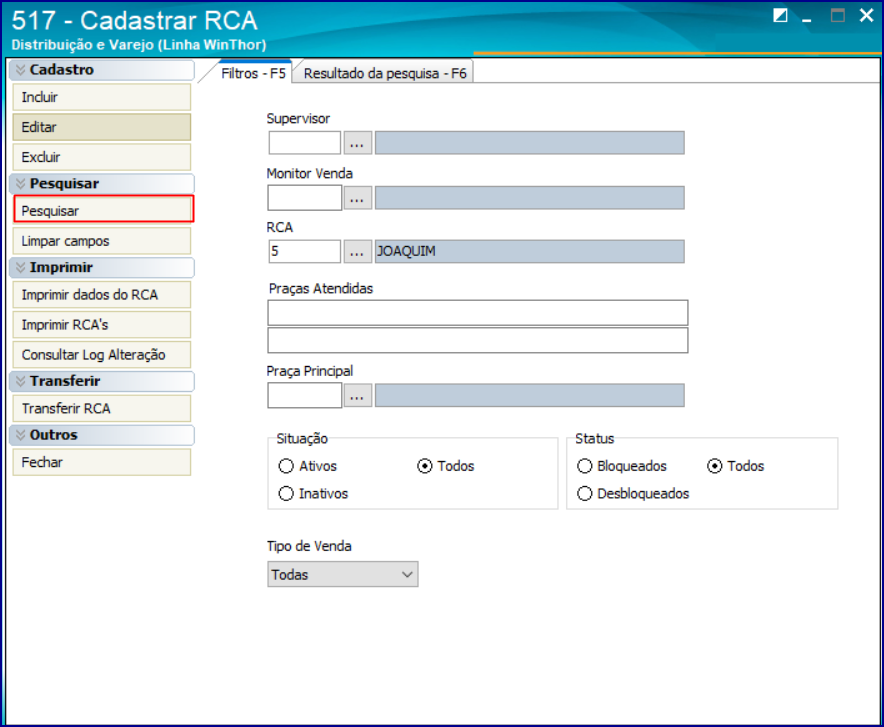Viewport: 884px width, 727px height.
Task: Focus the Supervisor code input field
Action: click(305, 143)
